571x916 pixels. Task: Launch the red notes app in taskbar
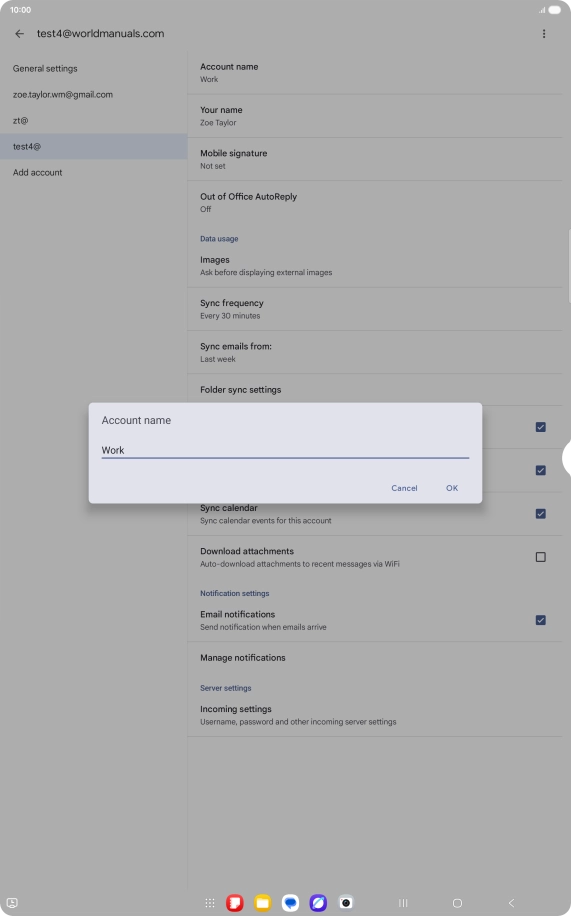tap(235, 903)
